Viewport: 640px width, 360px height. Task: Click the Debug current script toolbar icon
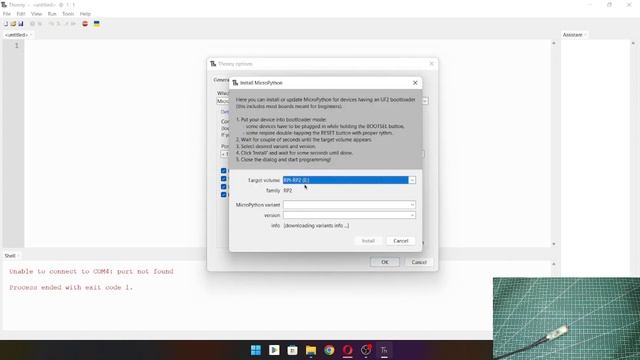[40, 24]
